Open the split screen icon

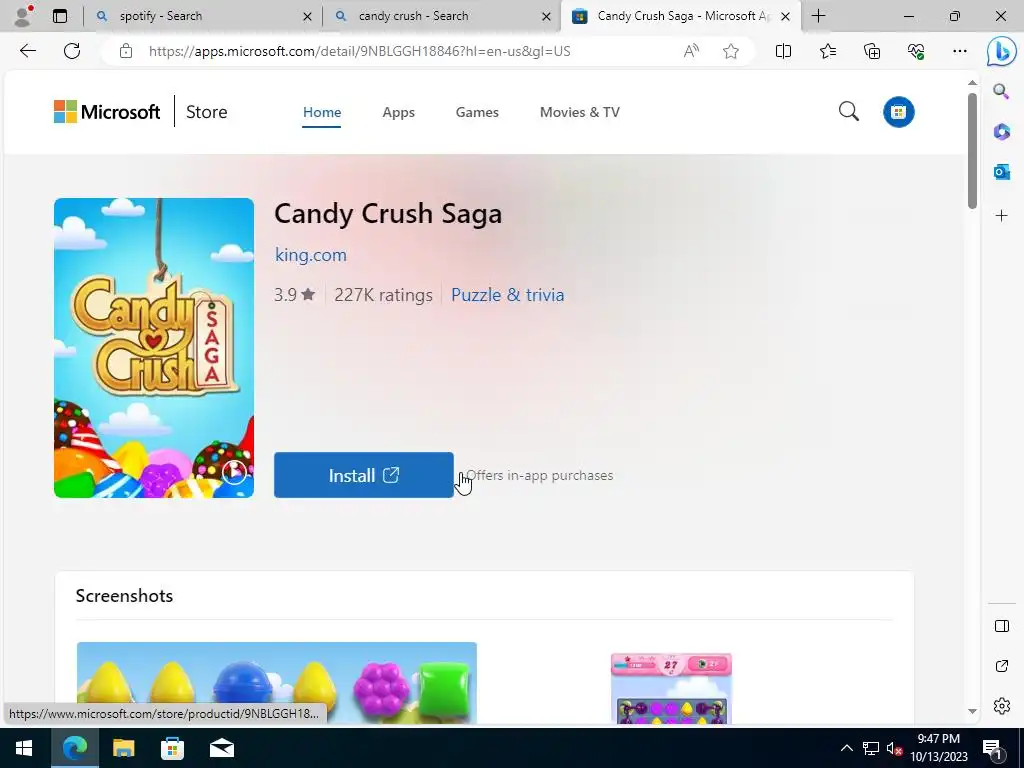click(x=783, y=51)
